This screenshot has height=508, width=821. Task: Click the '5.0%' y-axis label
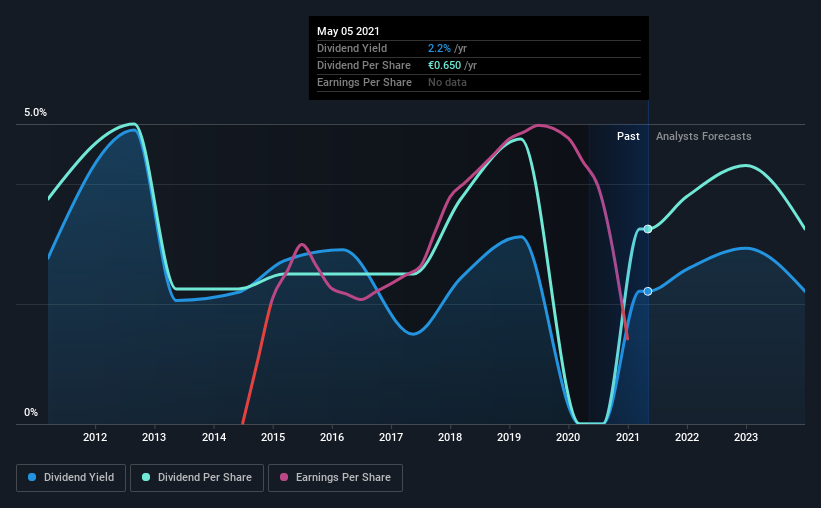(35, 113)
